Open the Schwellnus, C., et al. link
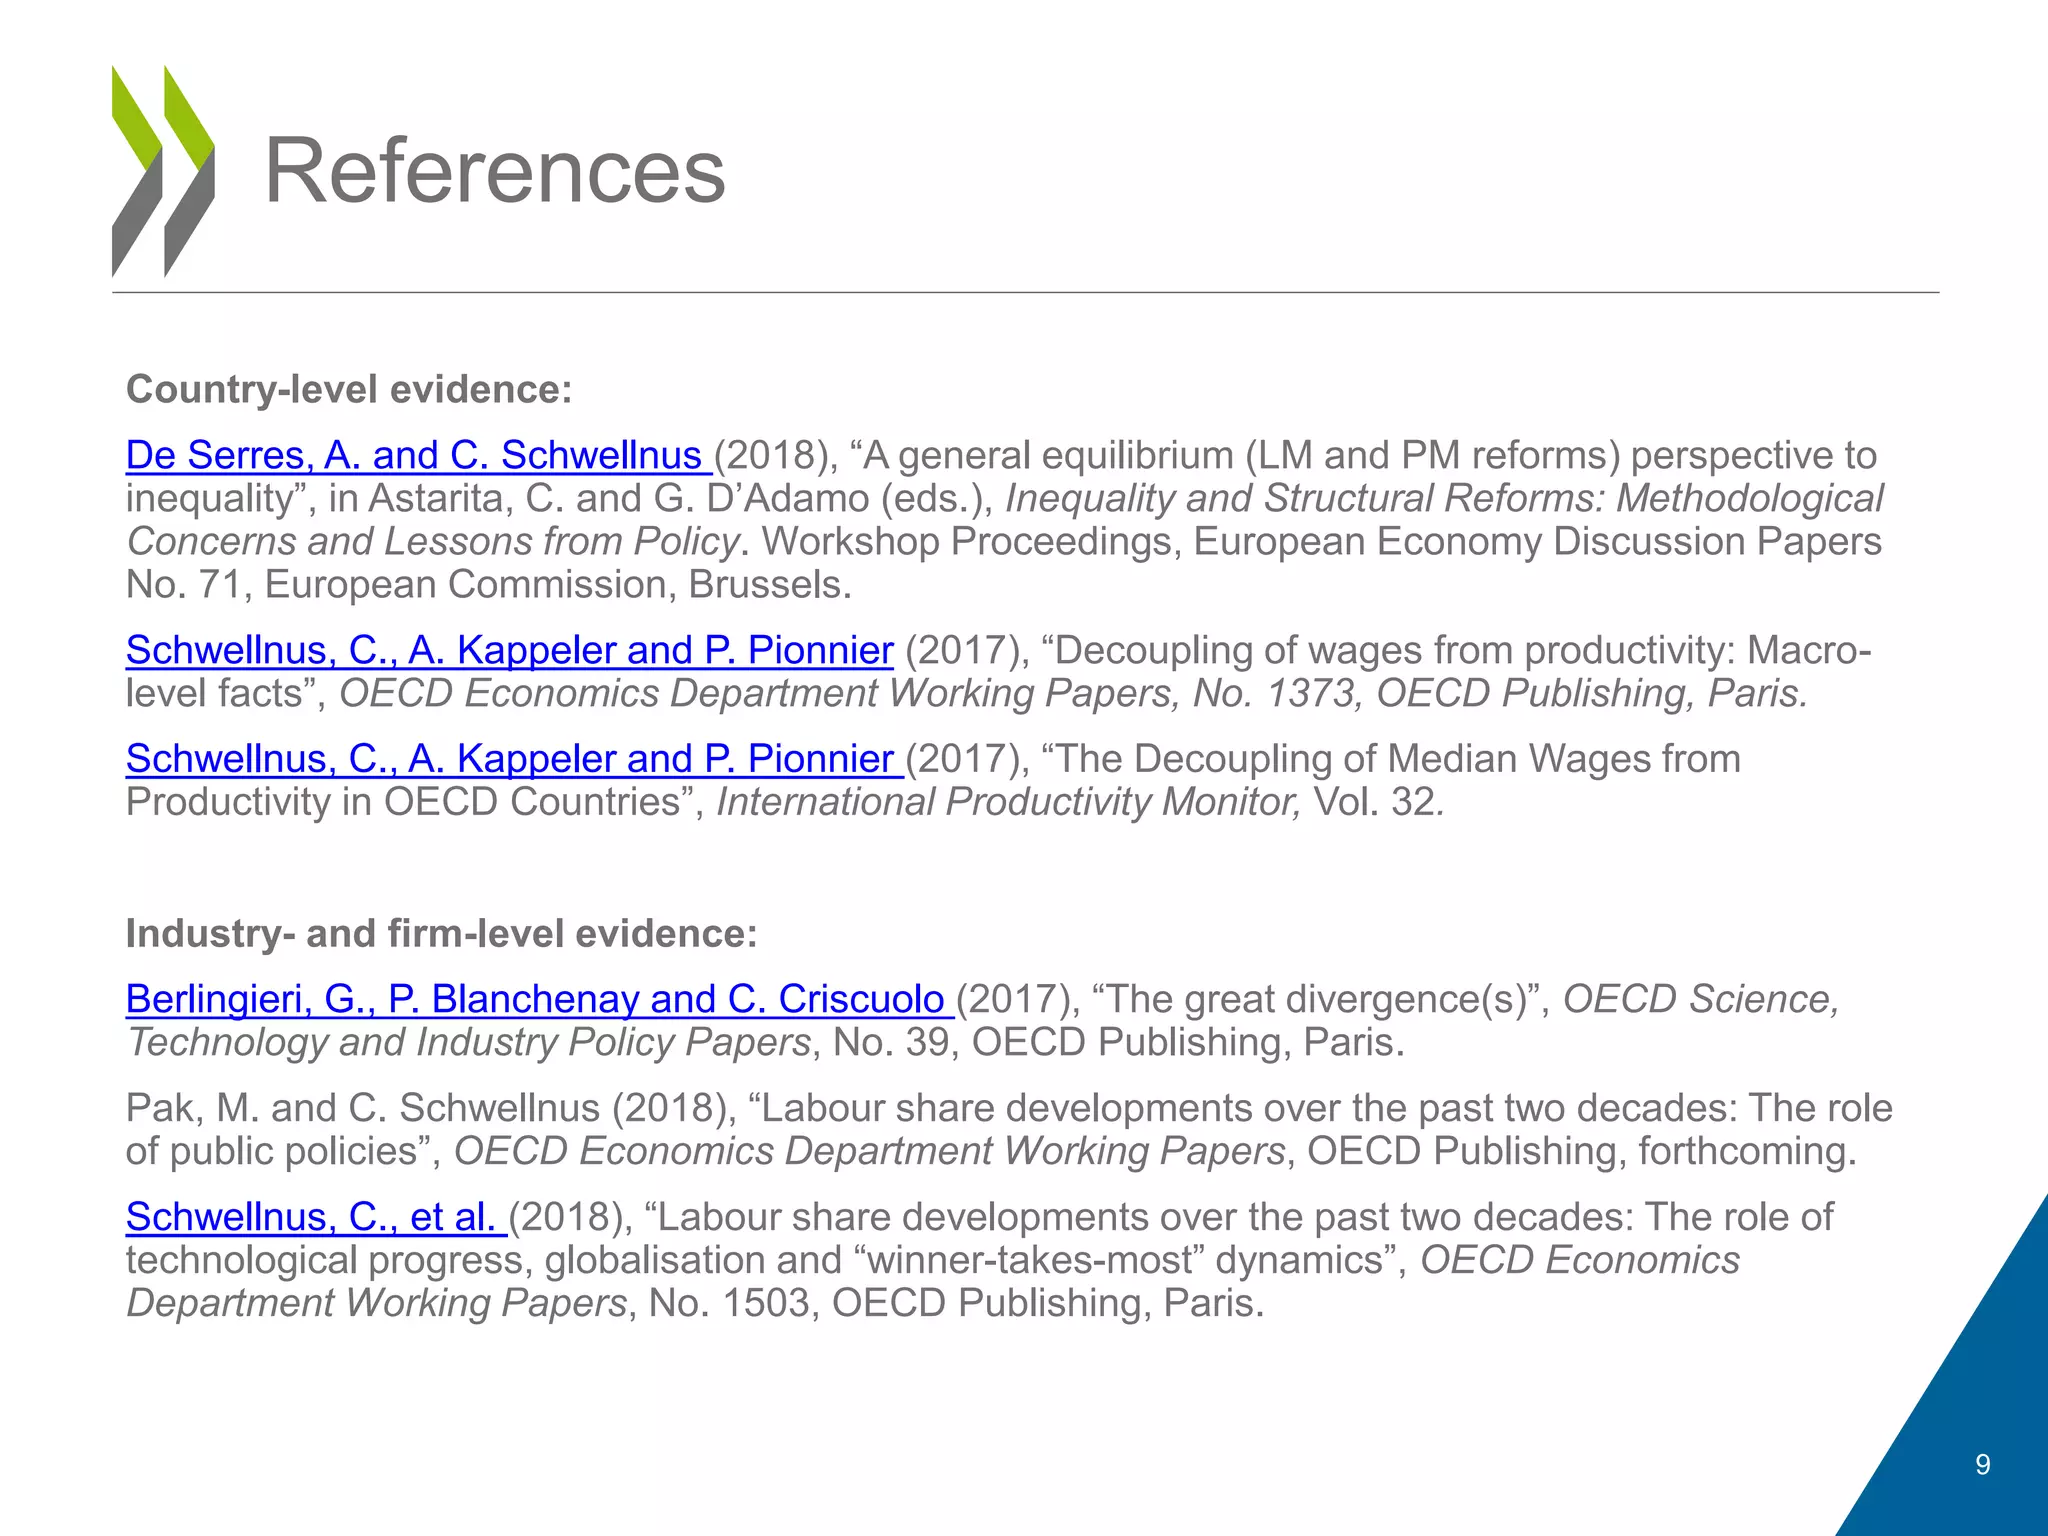2048x1536 pixels. (x=315, y=1217)
